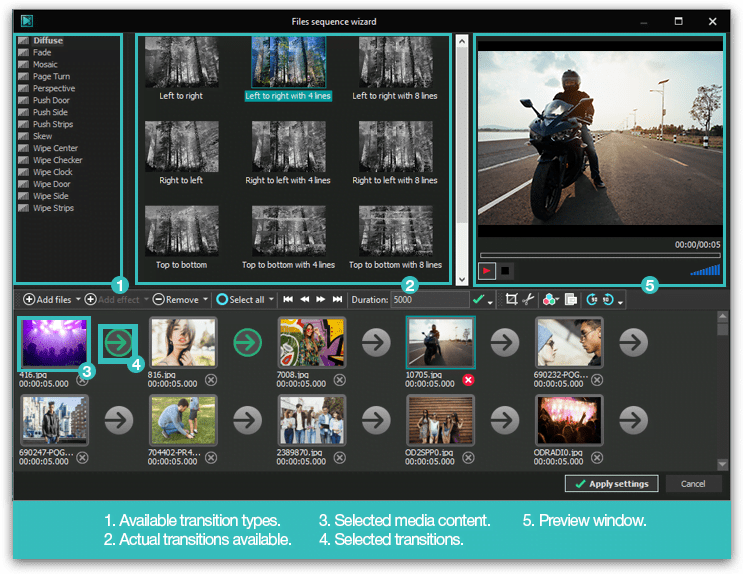Select transition arrow after 816.jpg
Viewport: 743px width, 574px height.
[248, 342]
